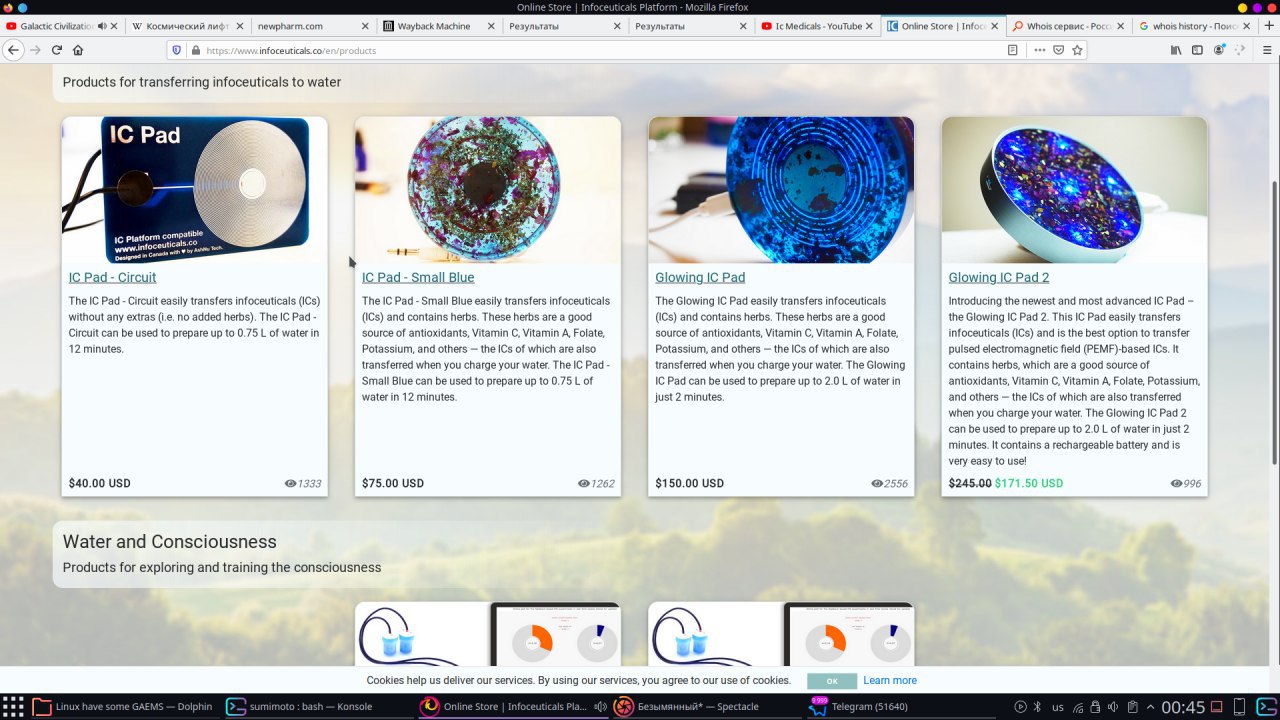Image resolution: width=1280 pixels, height=720 pixels.
Task: Open clipboard tray icon
Action: [x=1131, y=707]
